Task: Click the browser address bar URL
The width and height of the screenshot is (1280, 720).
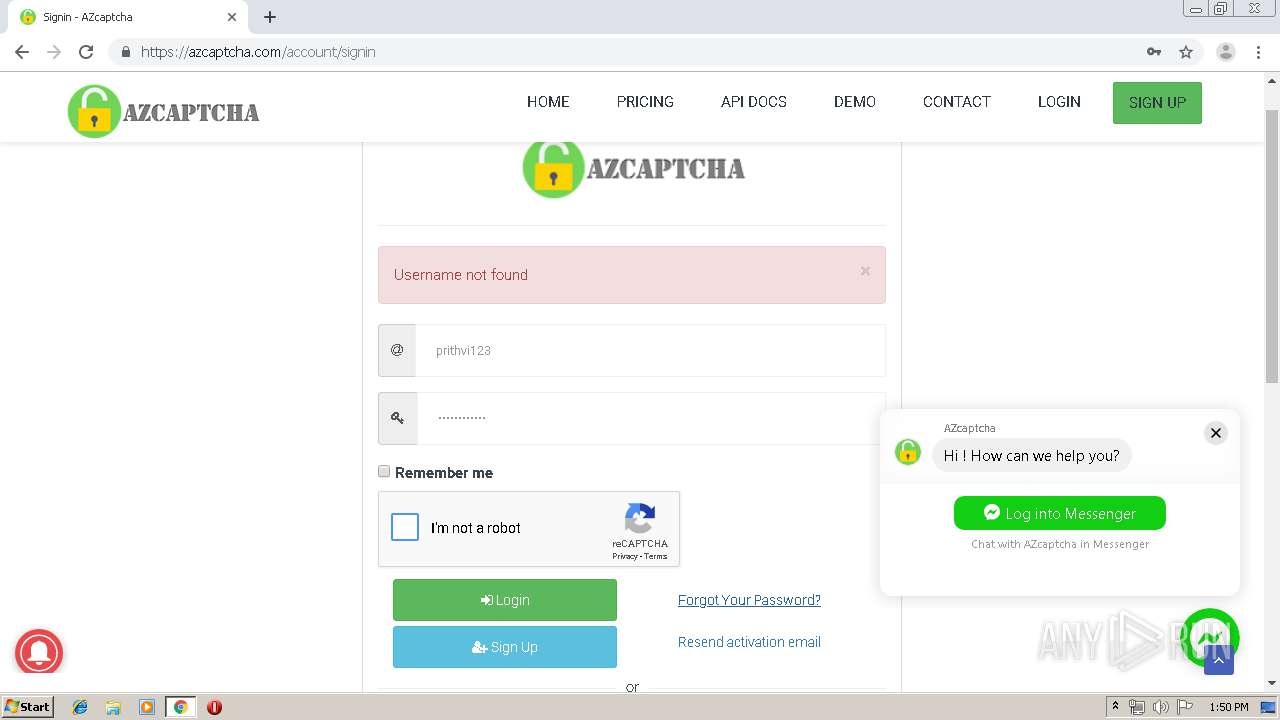Action: coord(258,52)
